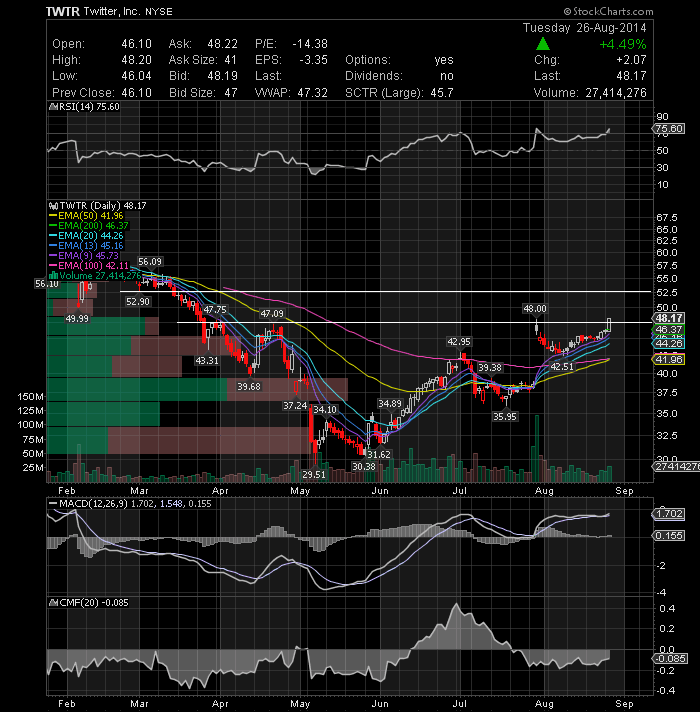Click the Dividends value no
Image resolution: width=700 pixels, height=712 pixels.
point(447,76)
